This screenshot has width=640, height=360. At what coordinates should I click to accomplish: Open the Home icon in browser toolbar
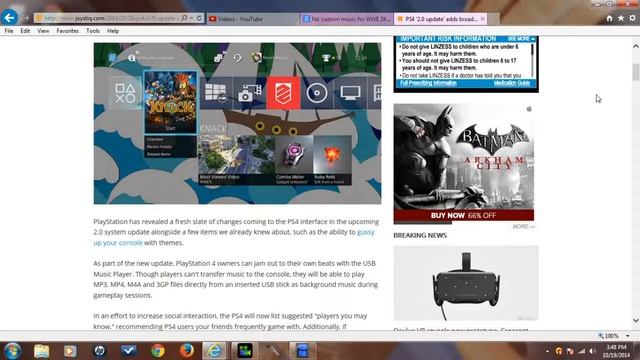(609, 18)
